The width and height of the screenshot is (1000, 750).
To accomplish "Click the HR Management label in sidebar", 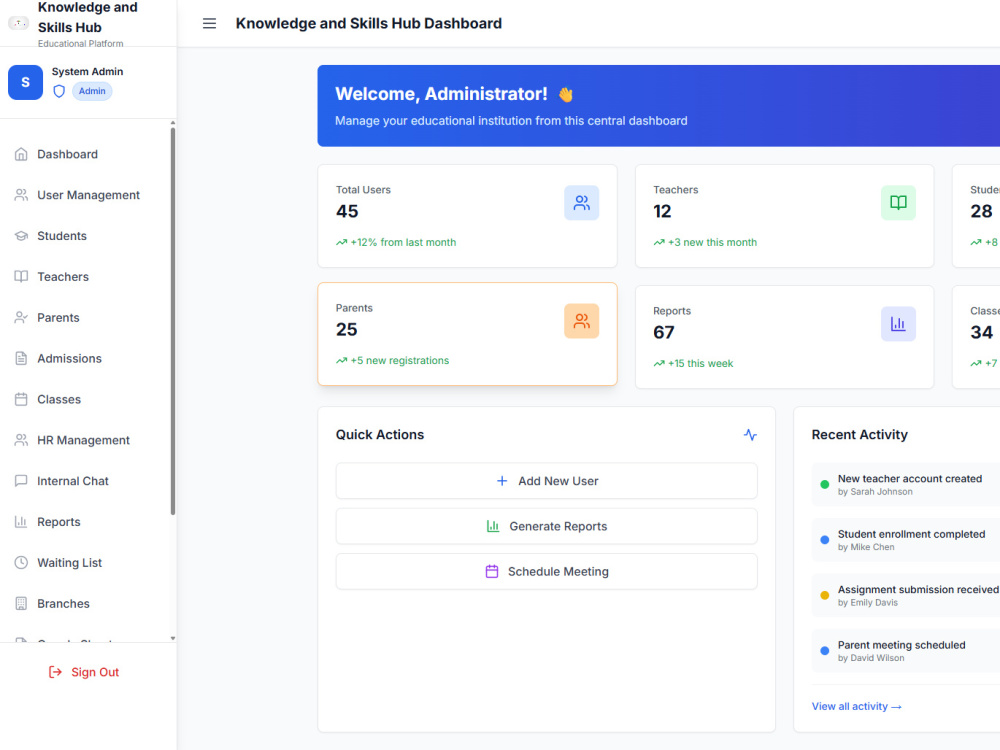I will [x=84, y=440].
